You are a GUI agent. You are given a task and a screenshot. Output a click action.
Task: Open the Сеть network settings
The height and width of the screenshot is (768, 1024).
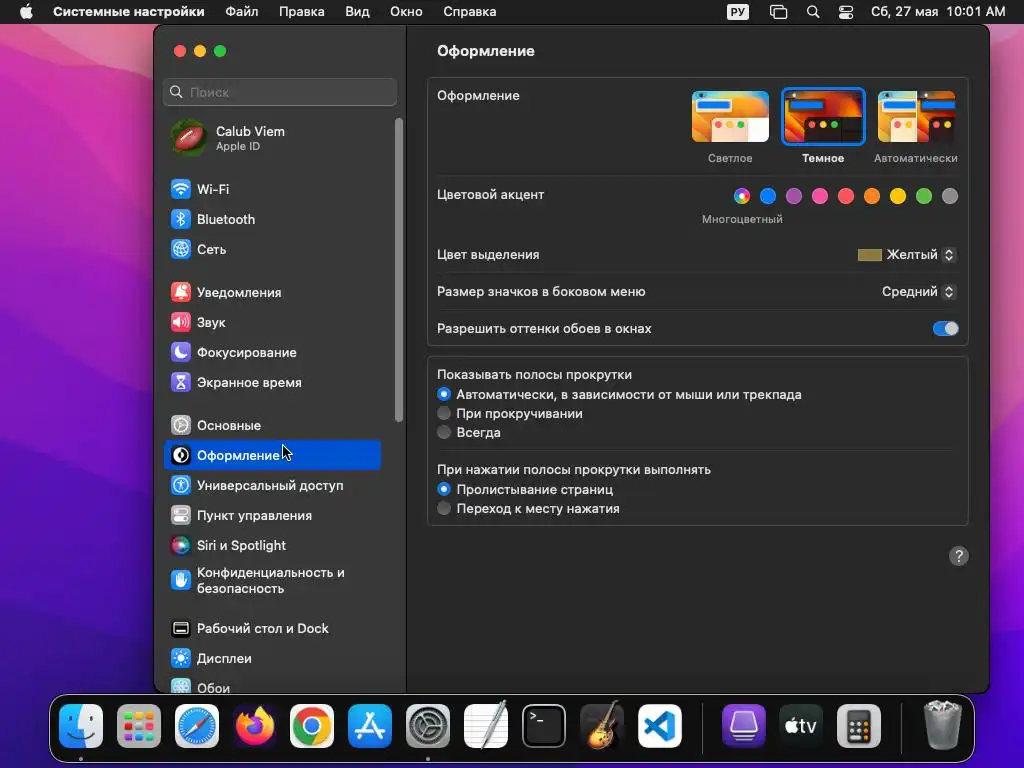272,249
